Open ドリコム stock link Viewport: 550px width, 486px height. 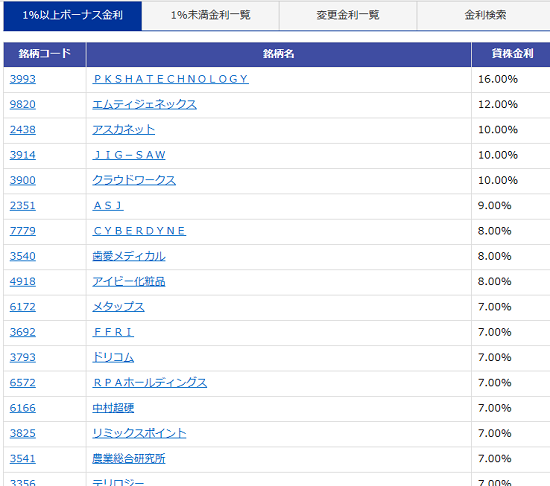pyautogui.click(x=113, y=357)
